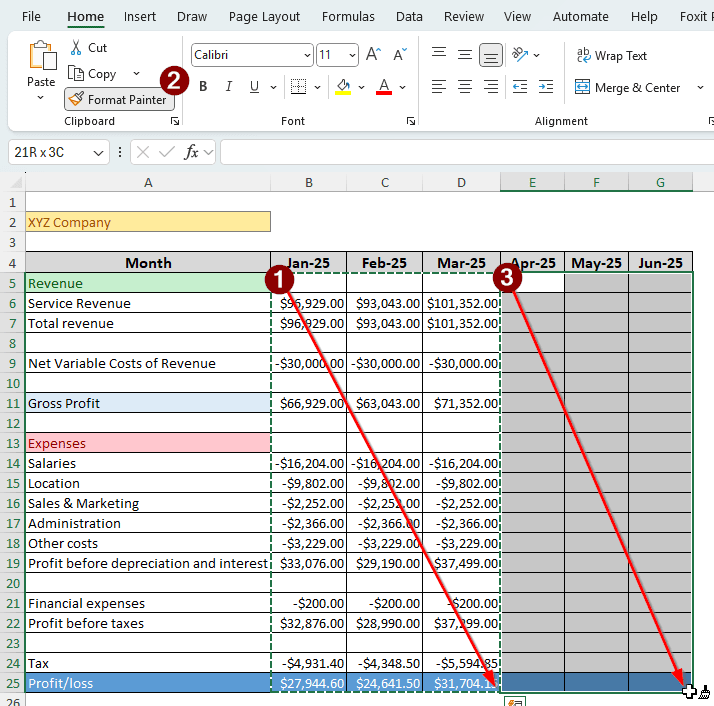Open the Name Box dropdown arrow
This screenshot has height=706, width=714.
[98, 152]
